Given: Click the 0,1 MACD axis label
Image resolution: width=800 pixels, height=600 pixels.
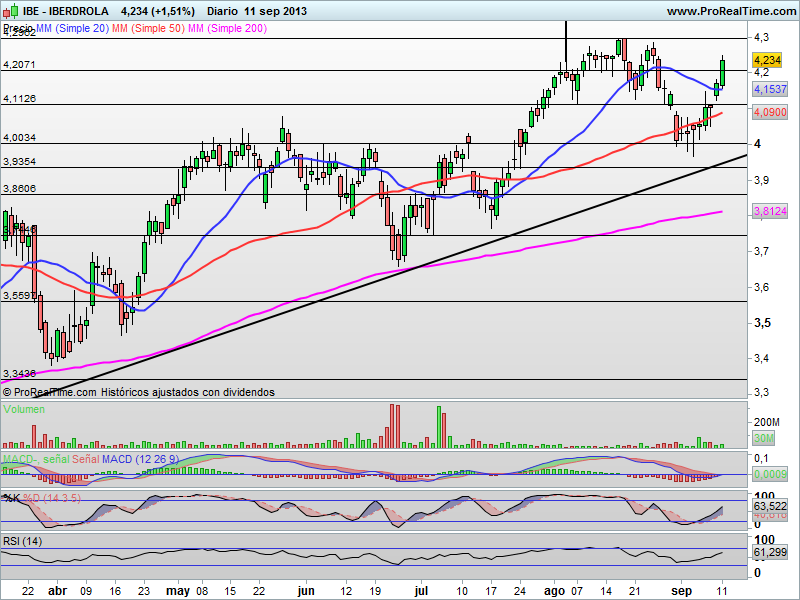Looking at the screenshot, I should (761, 458).
